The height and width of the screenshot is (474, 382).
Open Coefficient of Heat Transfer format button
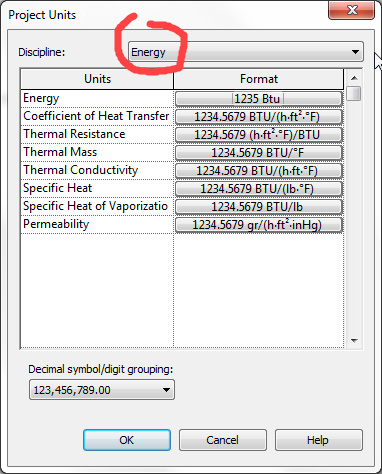[x=259, y=117]
